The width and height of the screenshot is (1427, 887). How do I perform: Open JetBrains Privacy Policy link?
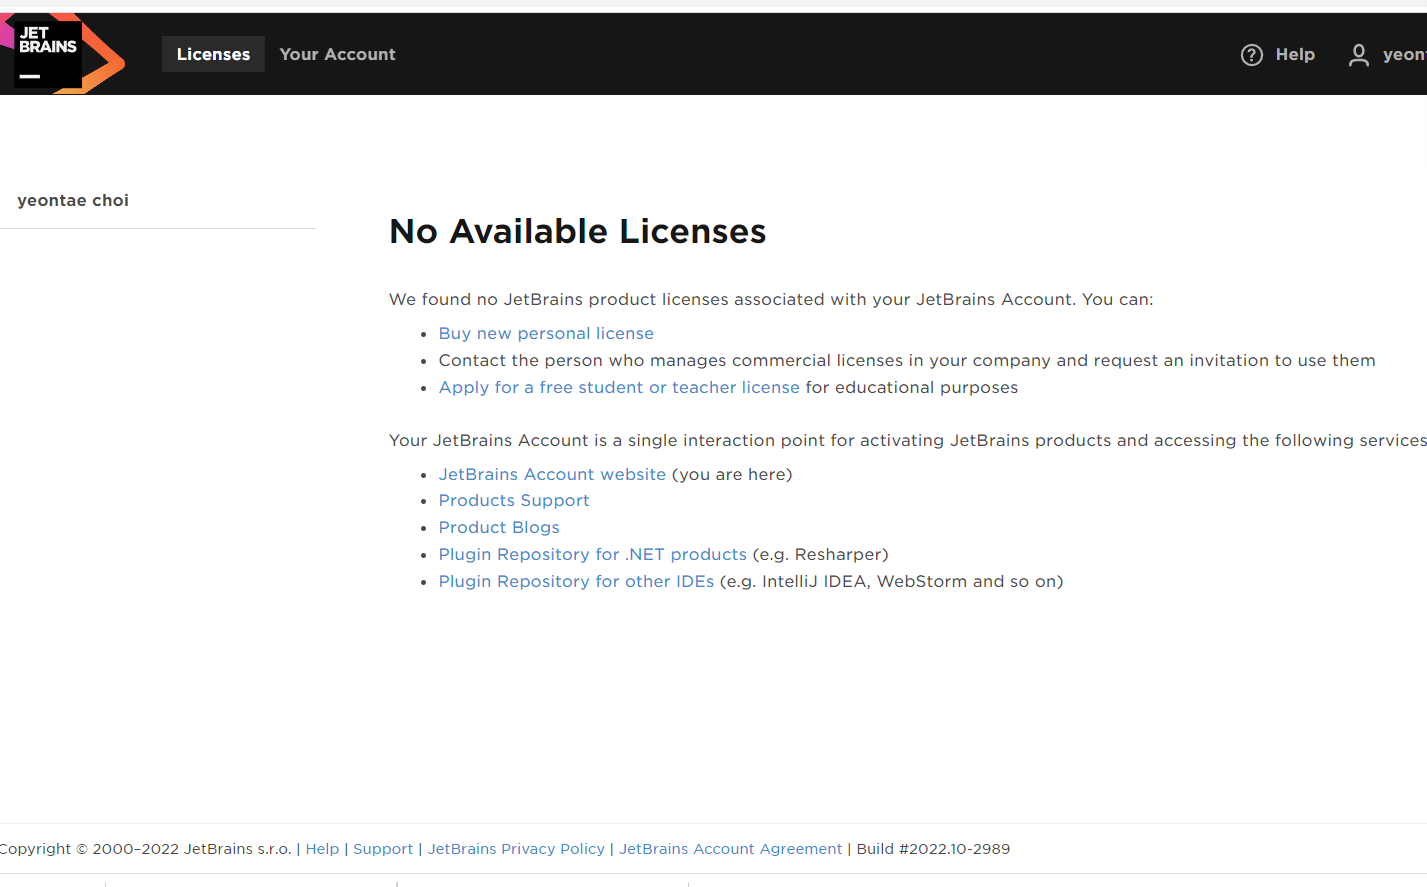516,849
